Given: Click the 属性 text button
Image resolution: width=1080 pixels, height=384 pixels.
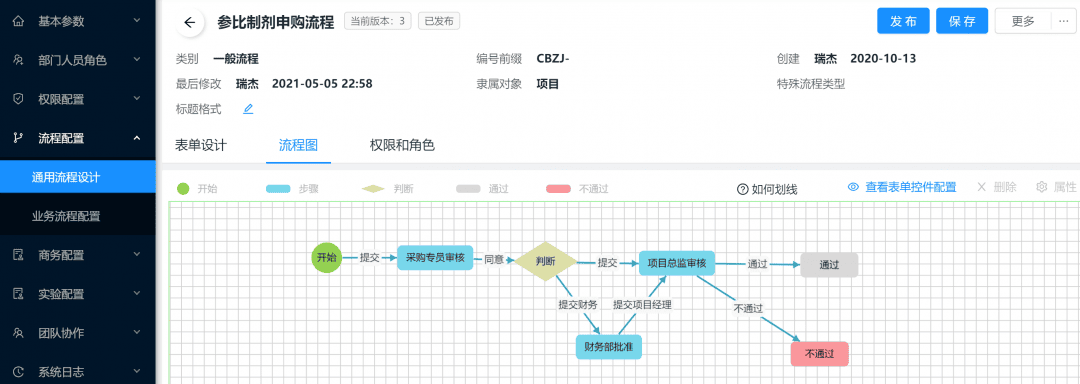Looking at the screenshot, I should (1065, 187).
